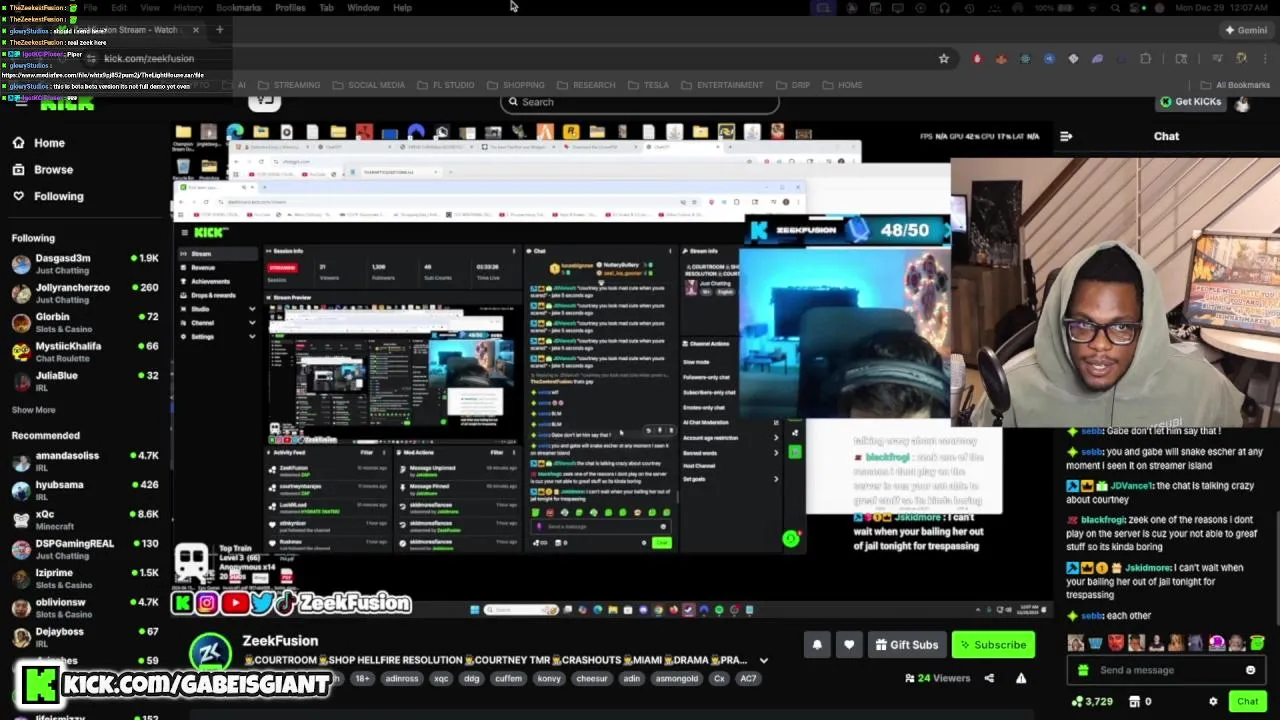
Task: Open hyubsama recommended channel
Action: click(x=84, y=490)
